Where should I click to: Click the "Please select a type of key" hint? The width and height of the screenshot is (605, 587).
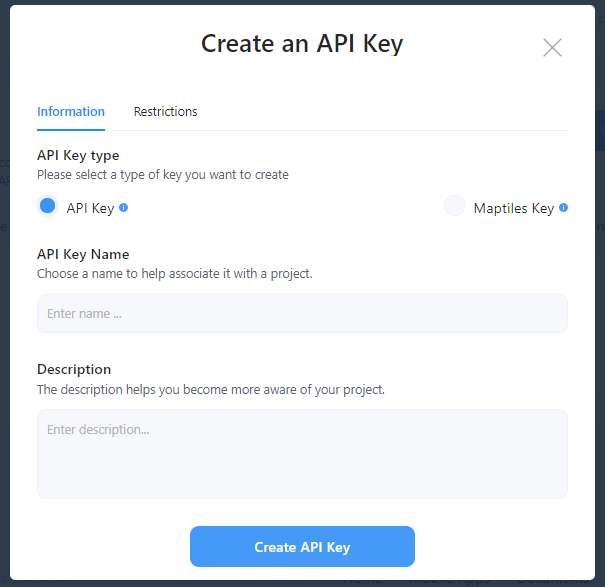tap(163, 175)
